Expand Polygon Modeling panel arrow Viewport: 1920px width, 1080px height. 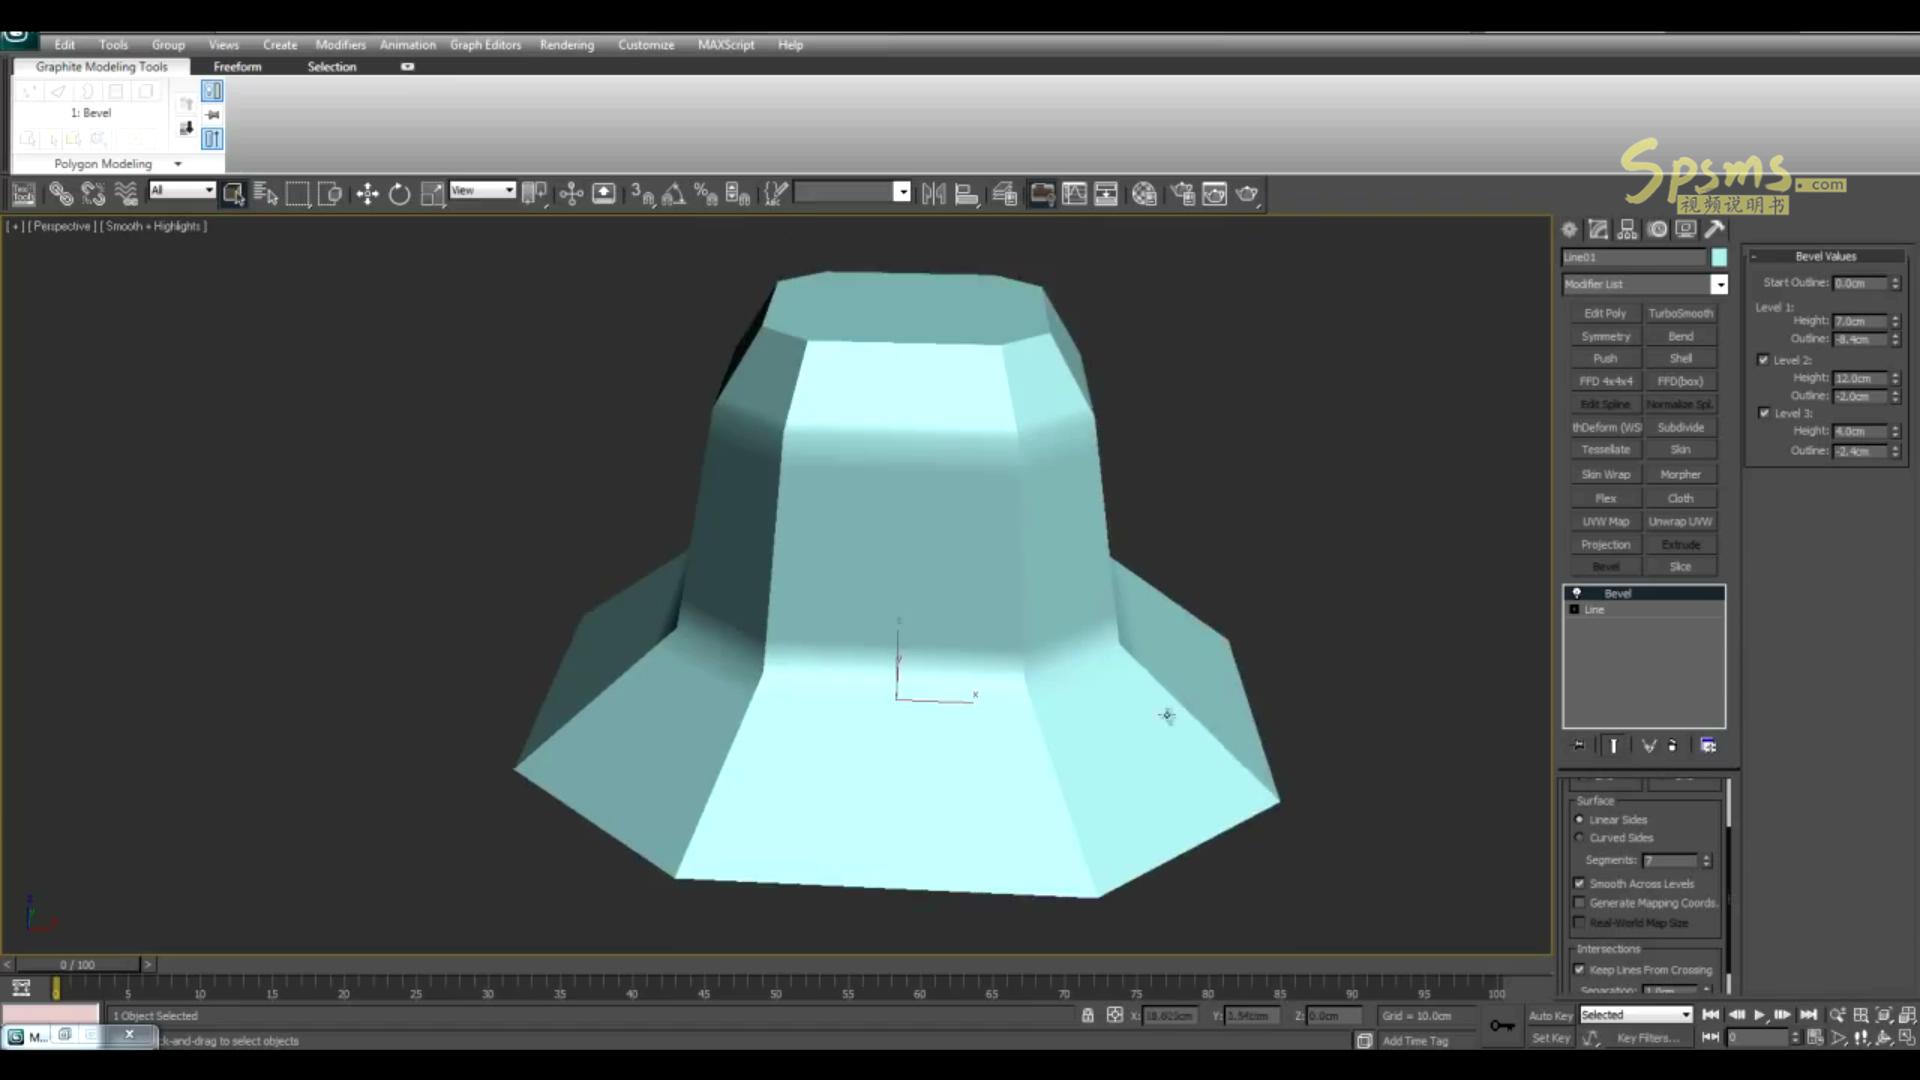tap(178, 164)
